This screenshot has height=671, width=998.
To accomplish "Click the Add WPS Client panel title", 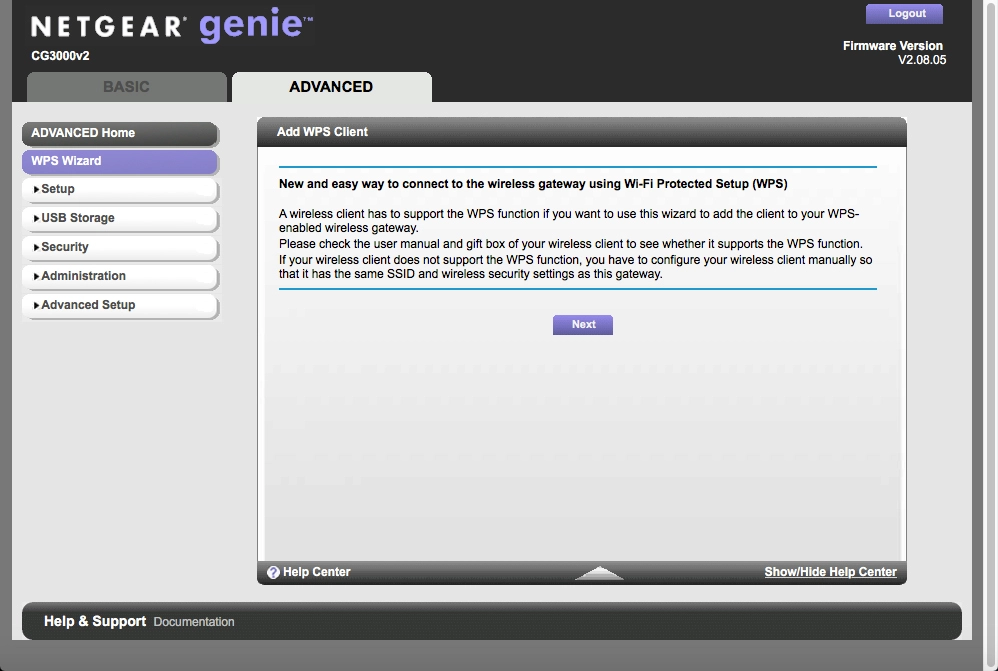I will [x=322, y=132].
